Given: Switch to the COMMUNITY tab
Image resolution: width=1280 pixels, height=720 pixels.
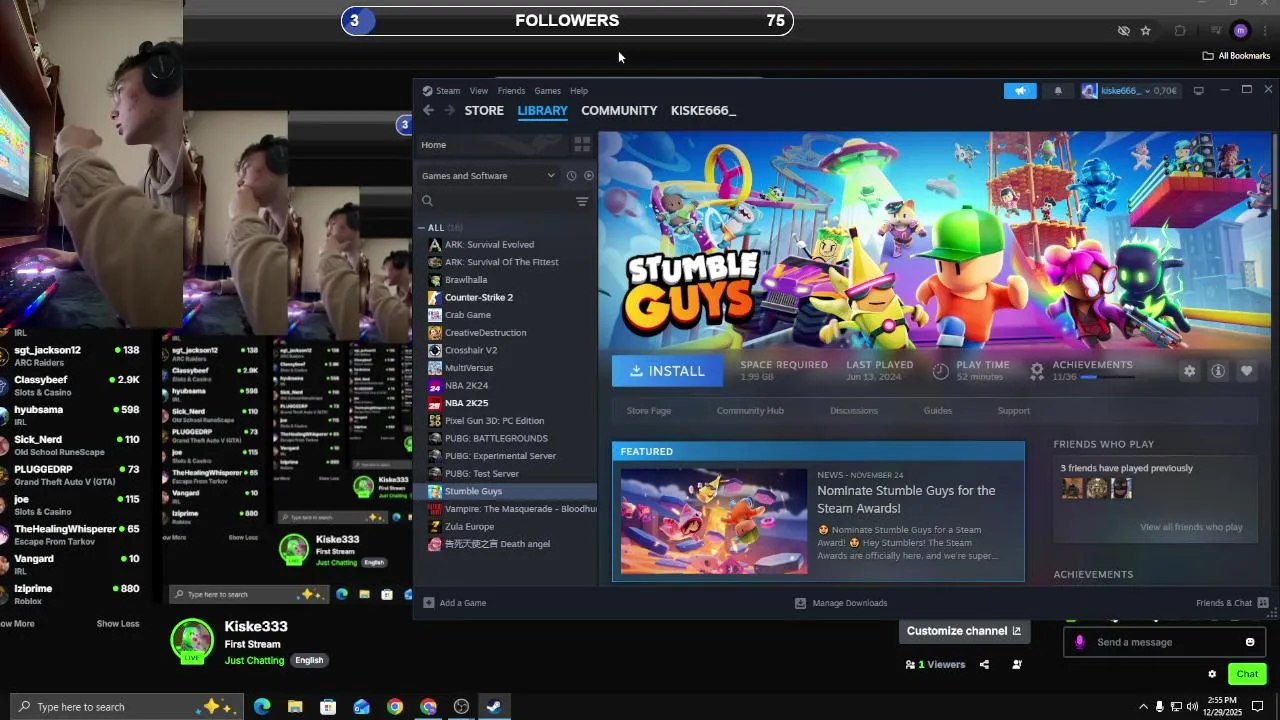Looking at the screenshot, I should pos(619,110).
